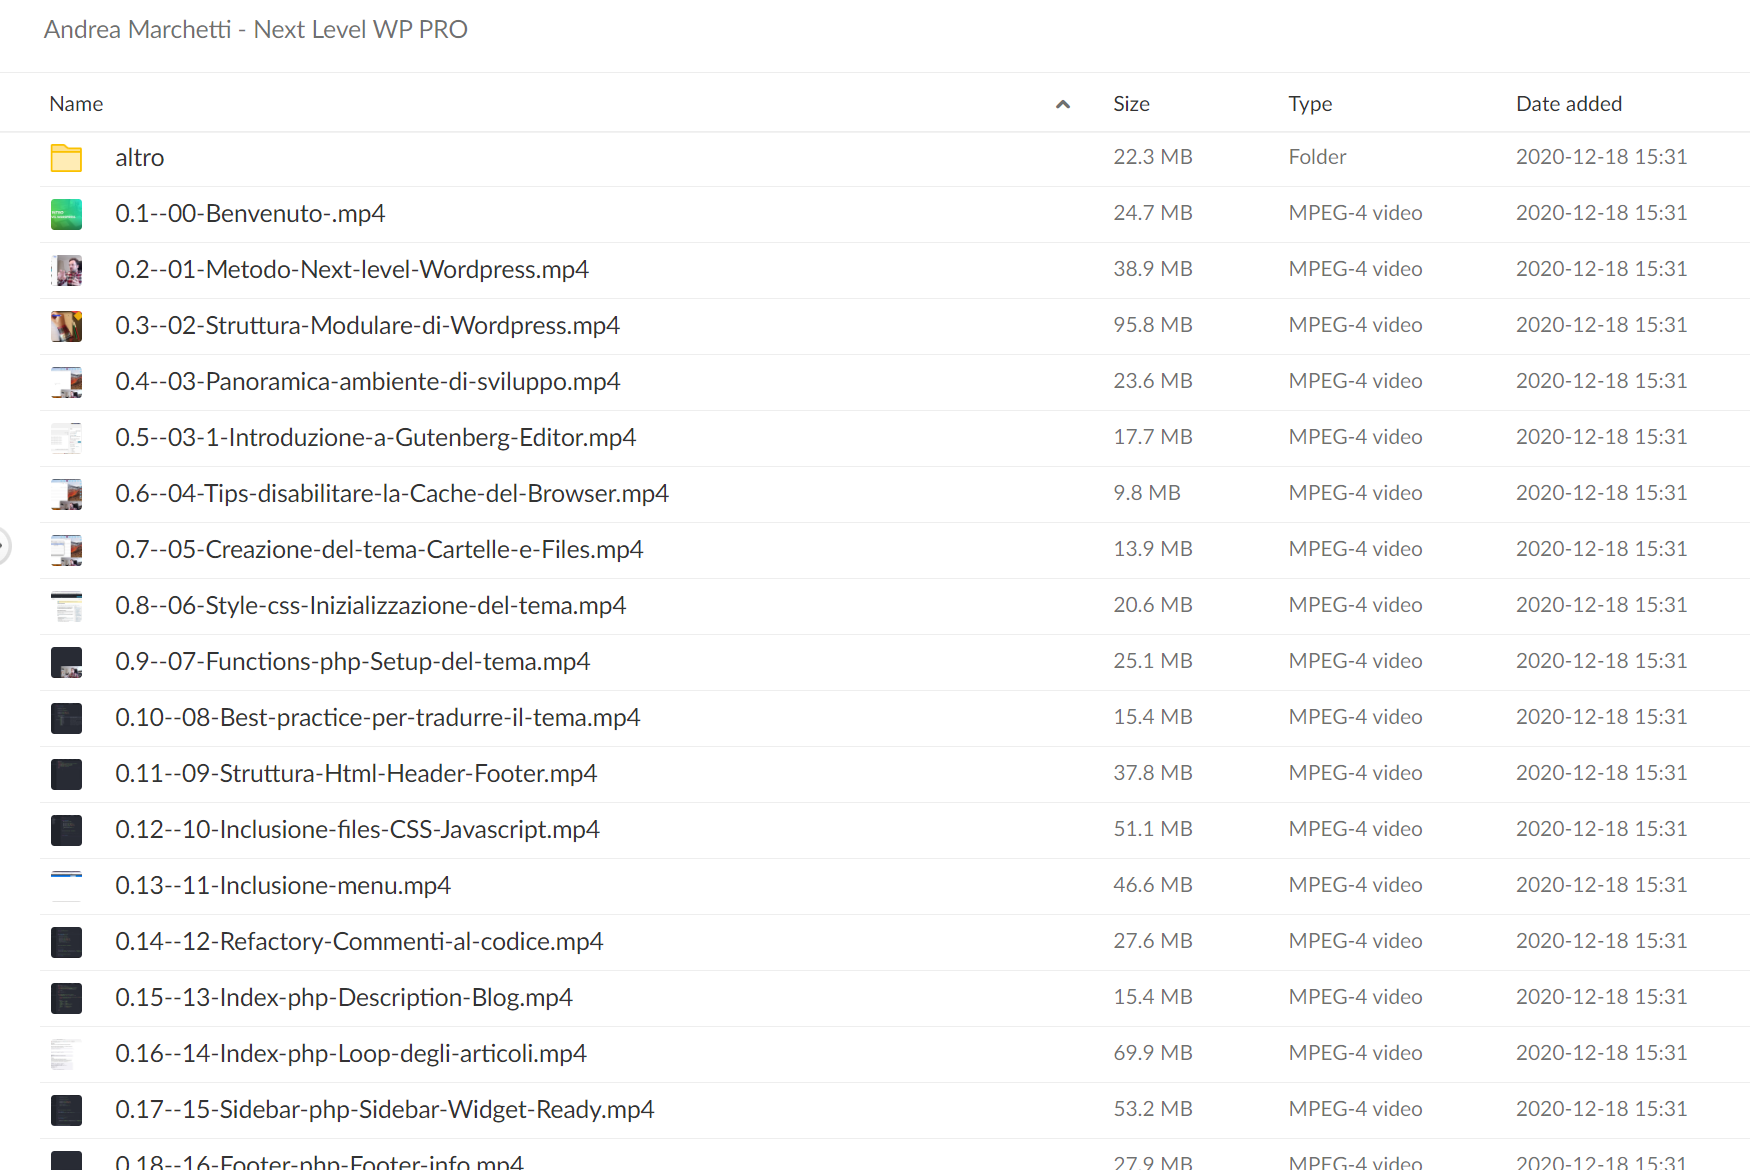This screenshot has width=1750, height=1170.
Task: Click the 53.2 MB size value
Action: [x=1153, y=1109]
